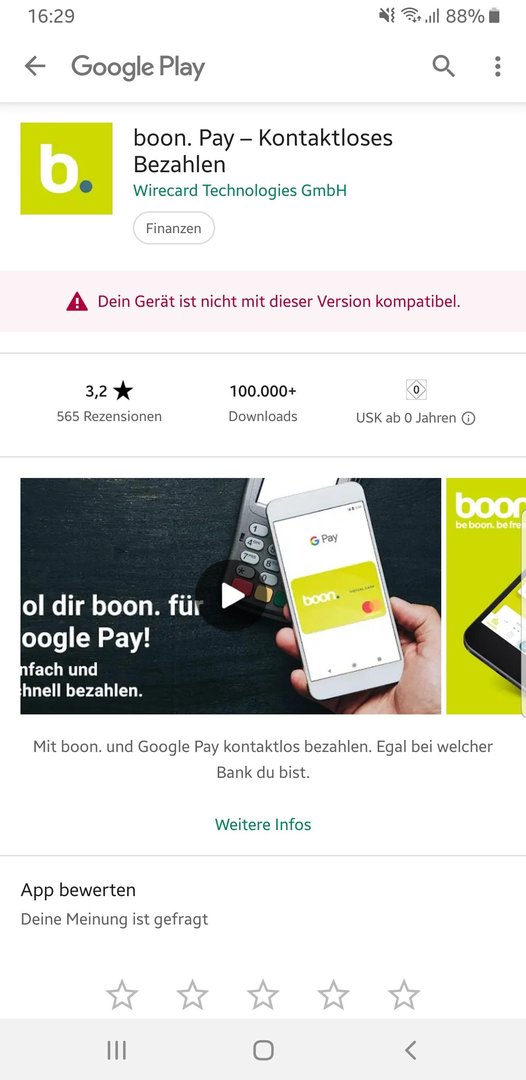Select the Finanzen category chip
Image resolution: width=526 pixels, height=1080 pixels.
(x=173, y=228)
